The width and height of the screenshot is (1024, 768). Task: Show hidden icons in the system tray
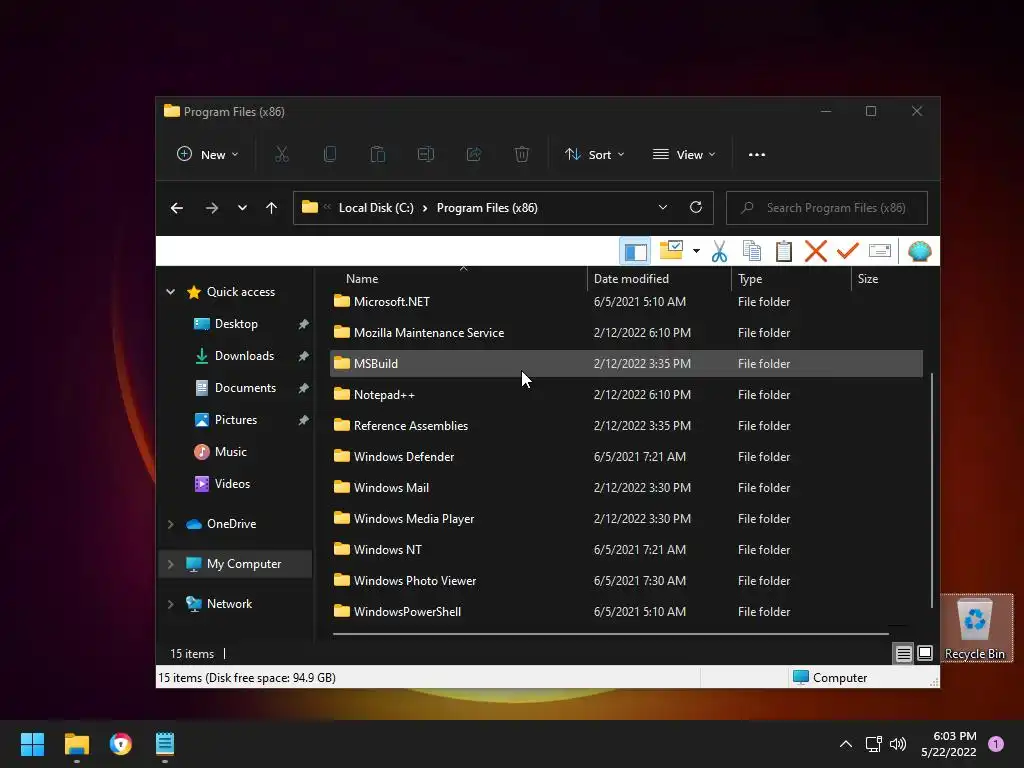tap(846, 744)
